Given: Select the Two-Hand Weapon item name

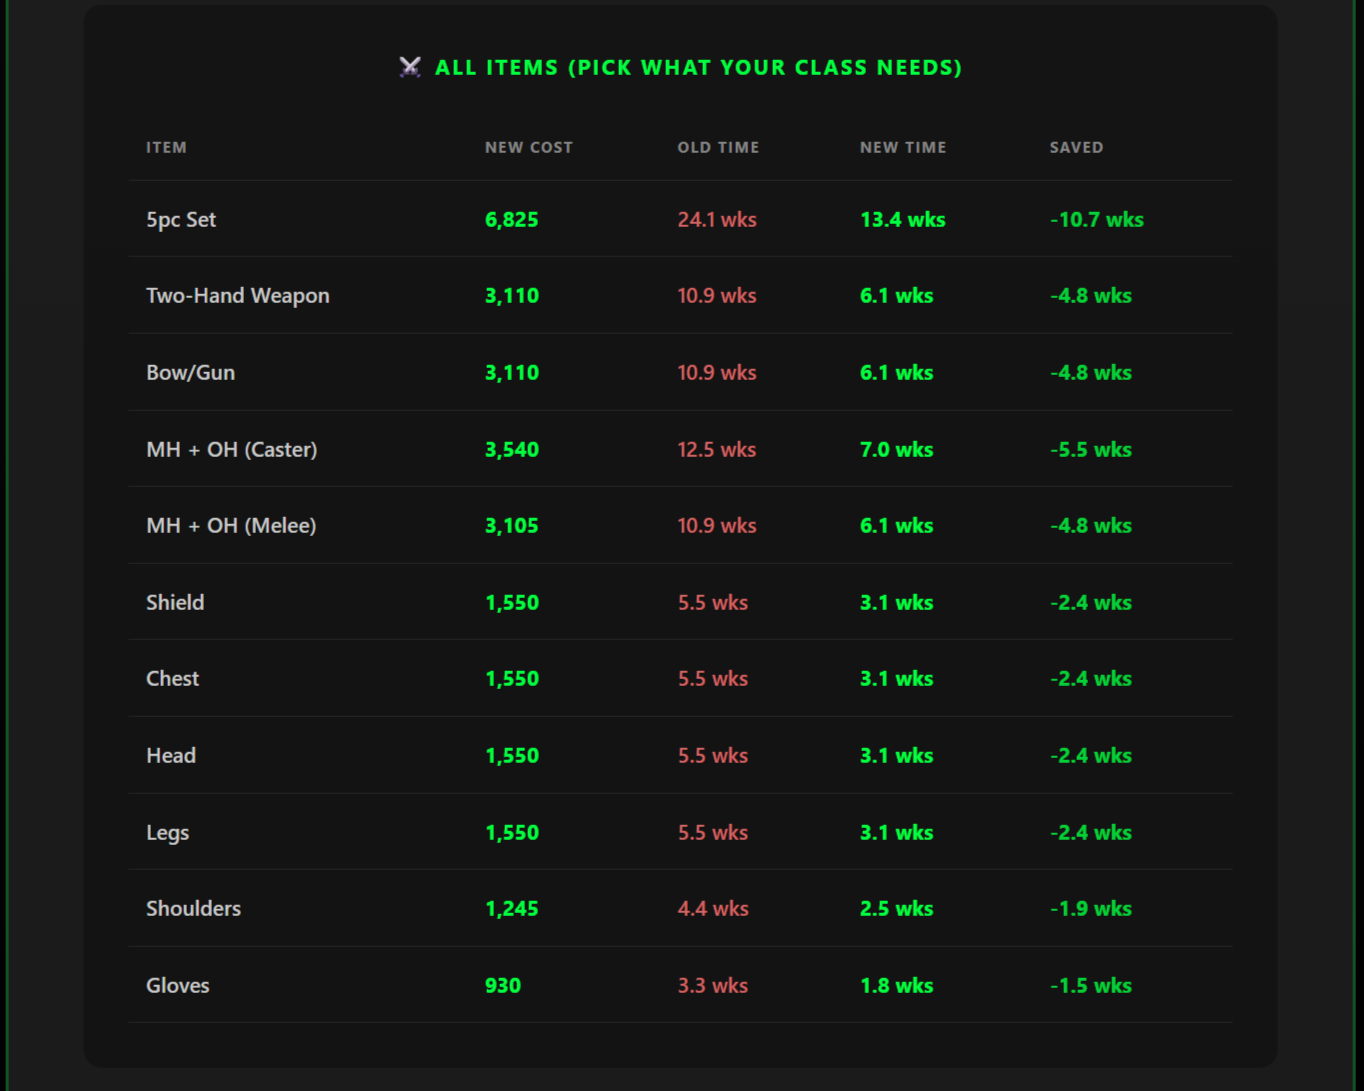Looking at the screenshot, I should point(237,296).
